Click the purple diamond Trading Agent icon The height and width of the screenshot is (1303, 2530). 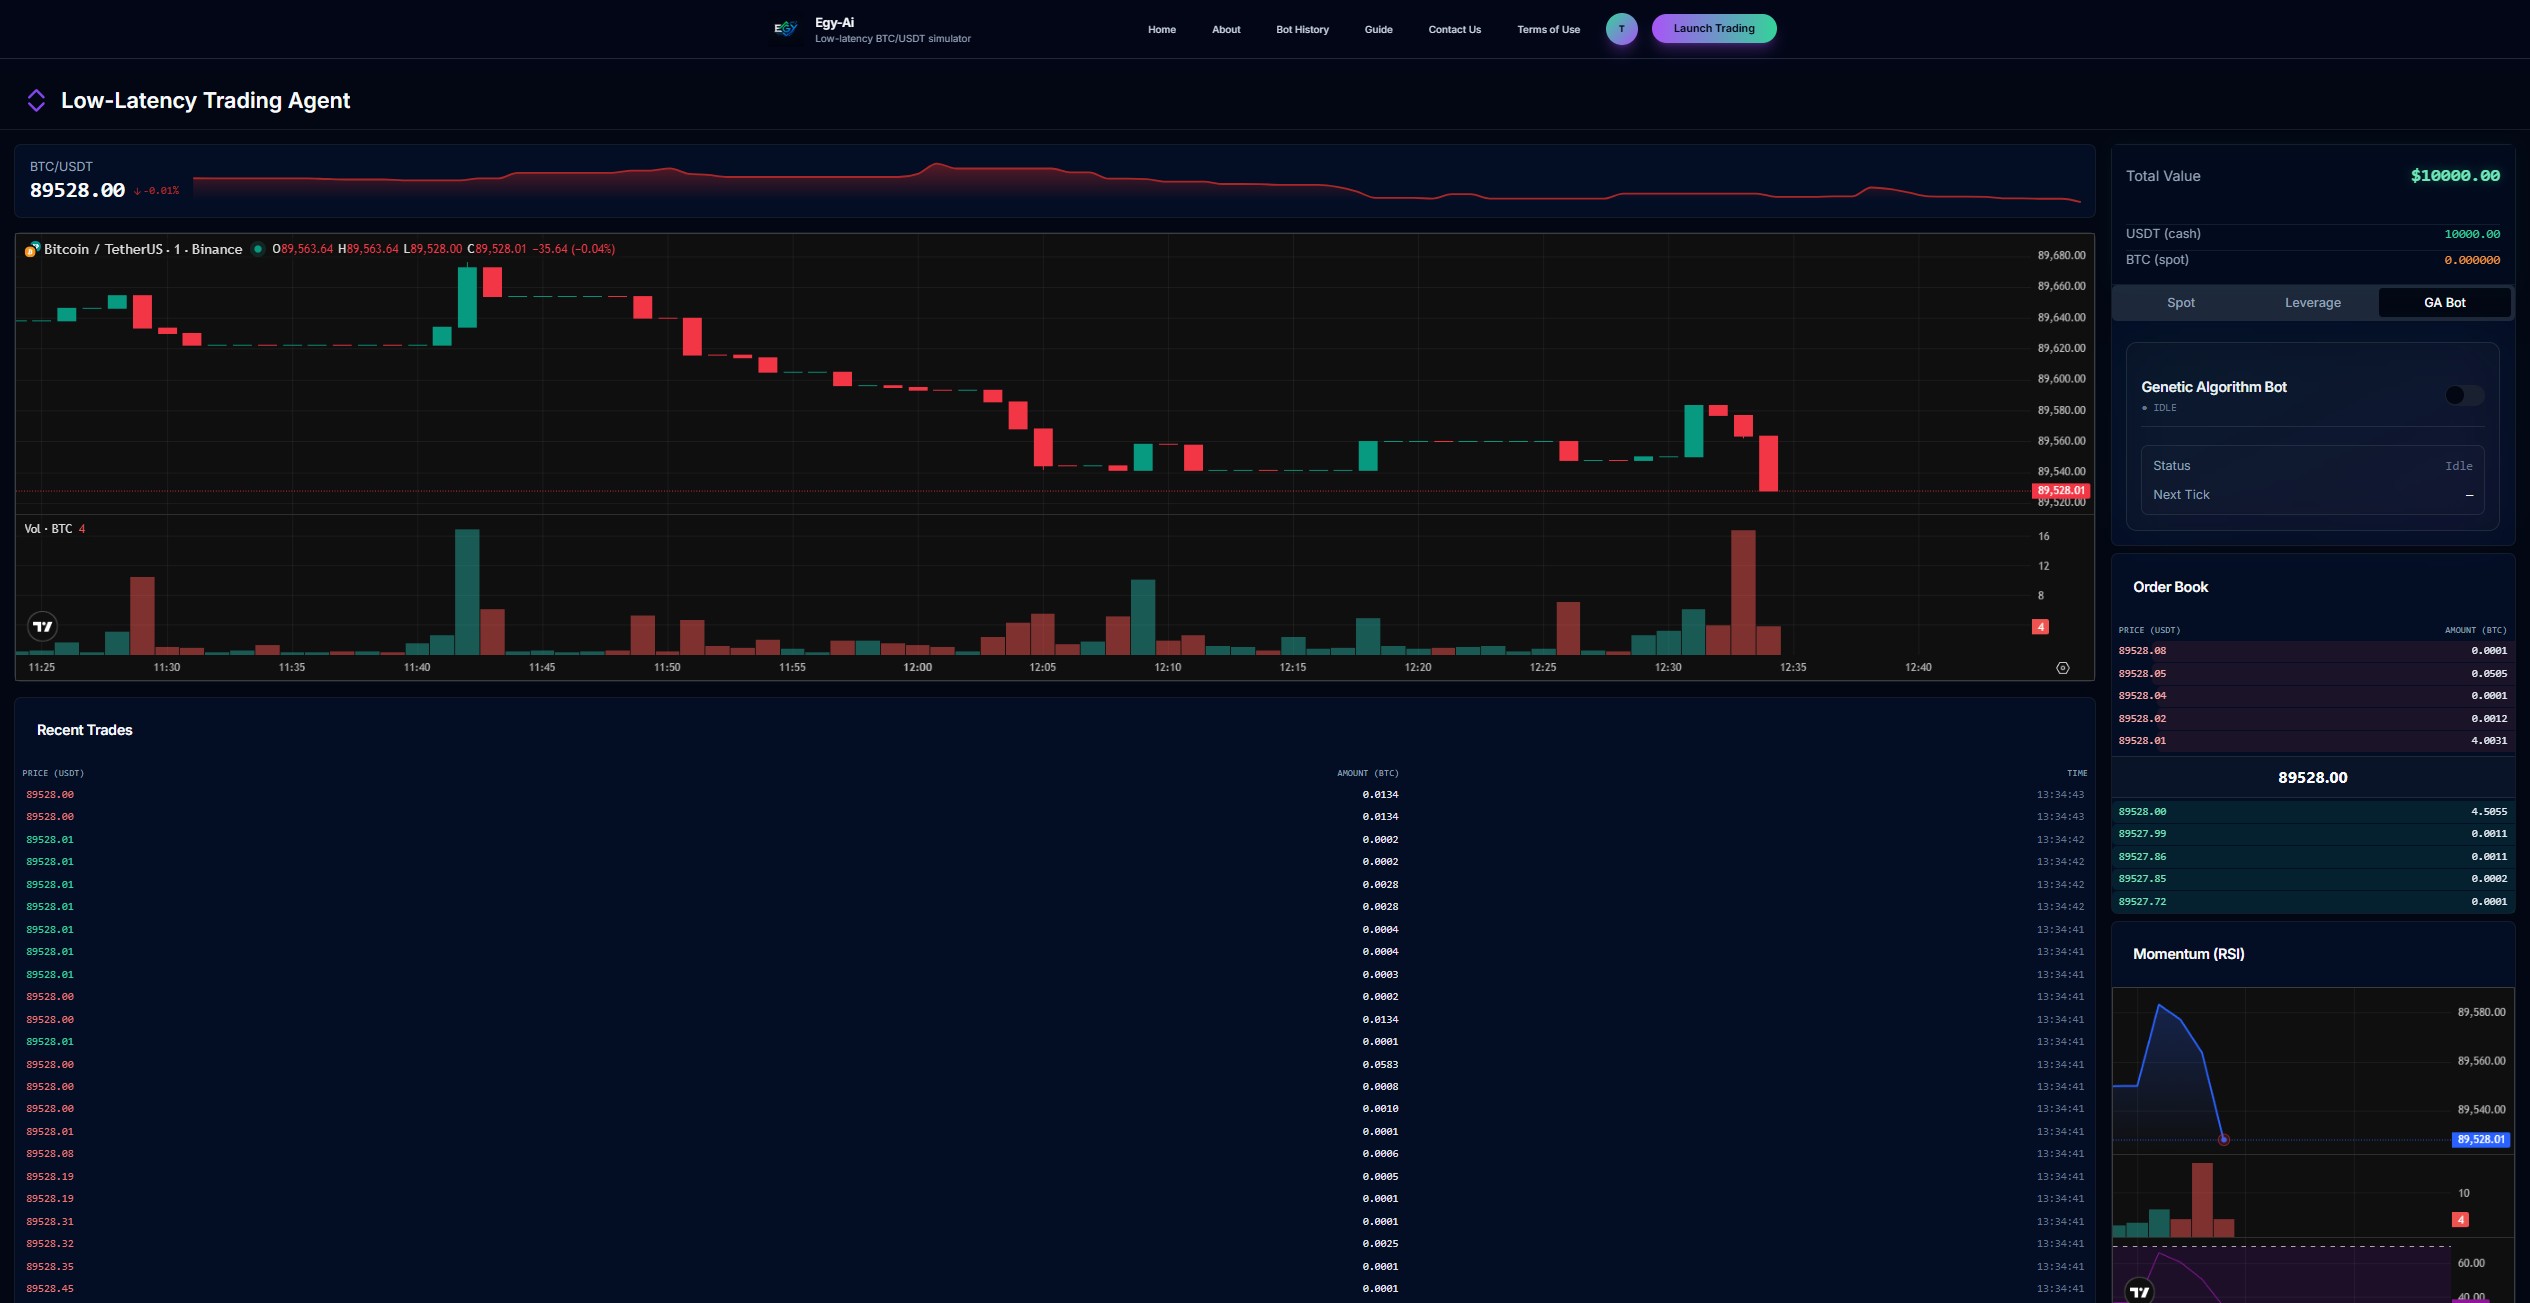pos(36,100)
